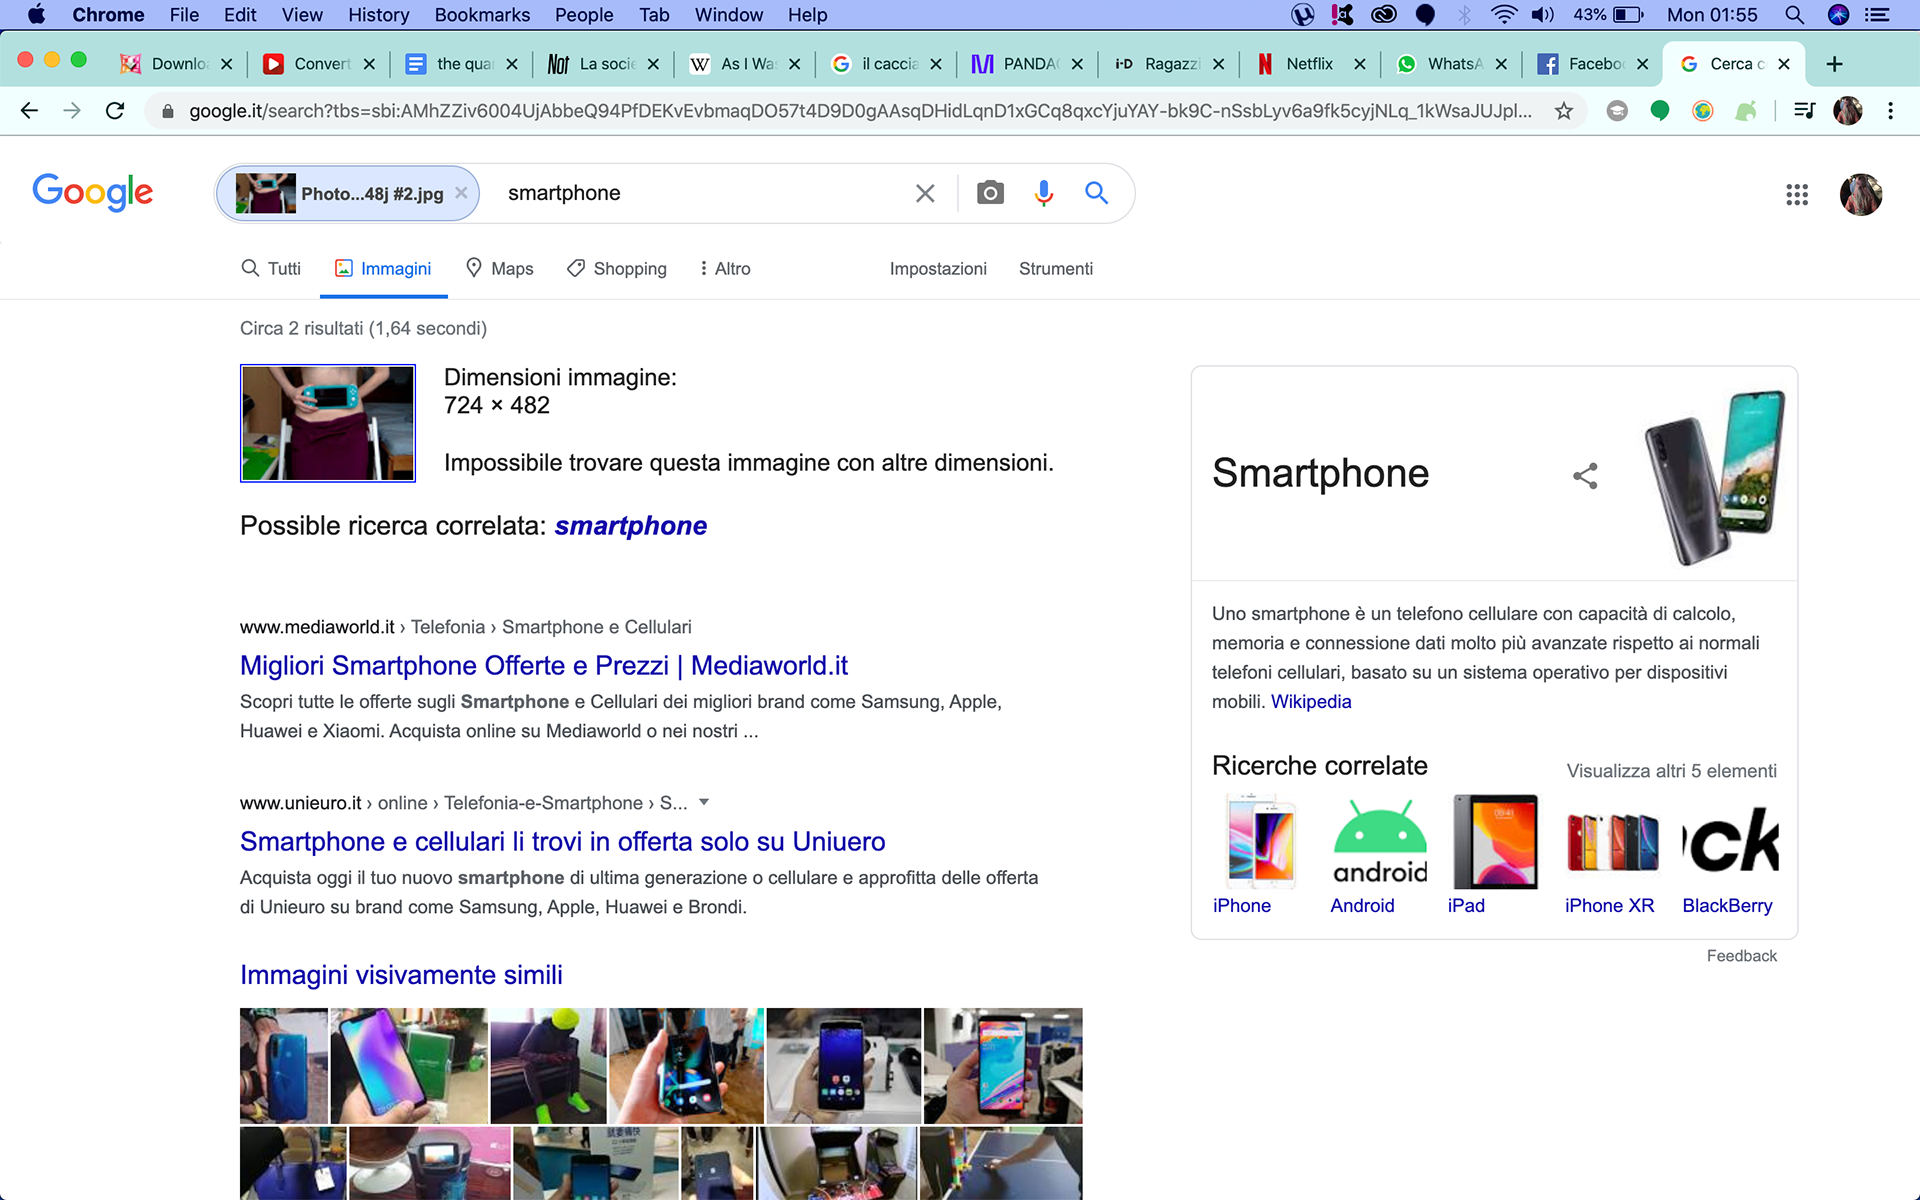Remove the Photo...48j #2.jpg image chip
Viewport: 1920px width, 1200px height.
point(461,193)
